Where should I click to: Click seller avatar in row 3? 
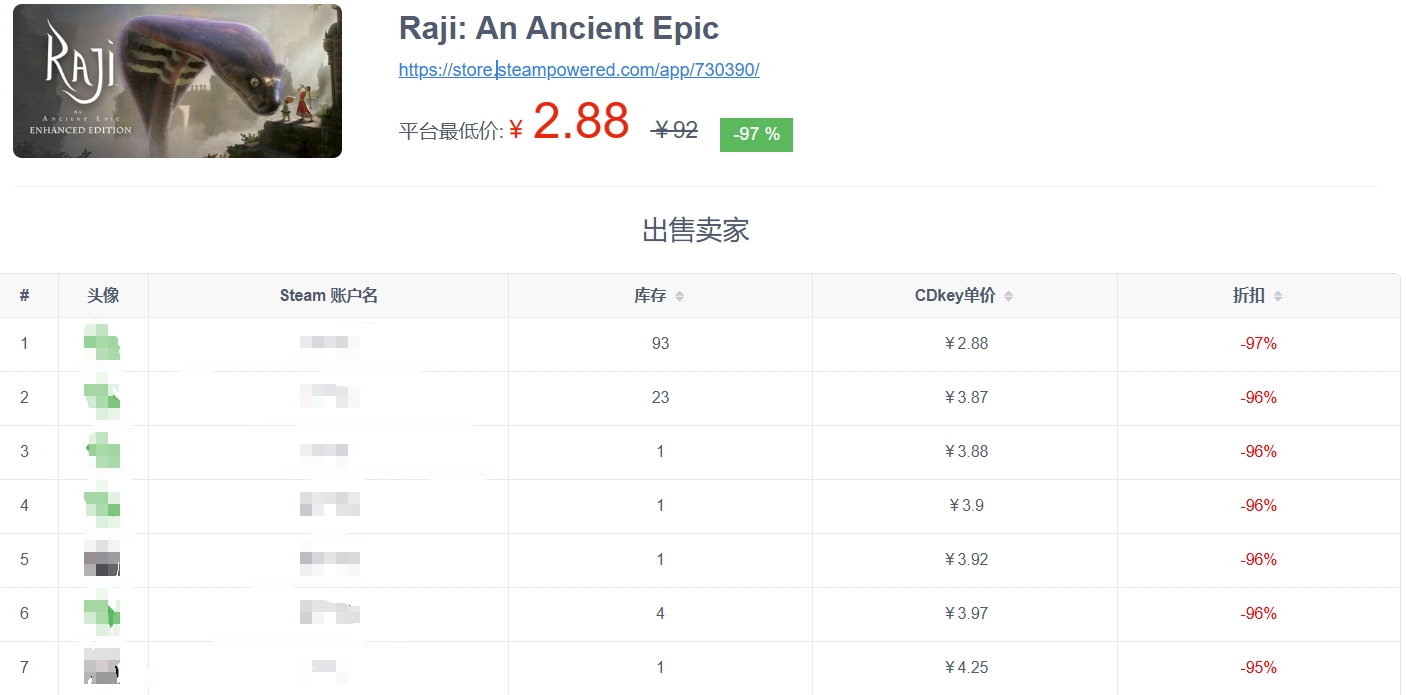point(102,451)
